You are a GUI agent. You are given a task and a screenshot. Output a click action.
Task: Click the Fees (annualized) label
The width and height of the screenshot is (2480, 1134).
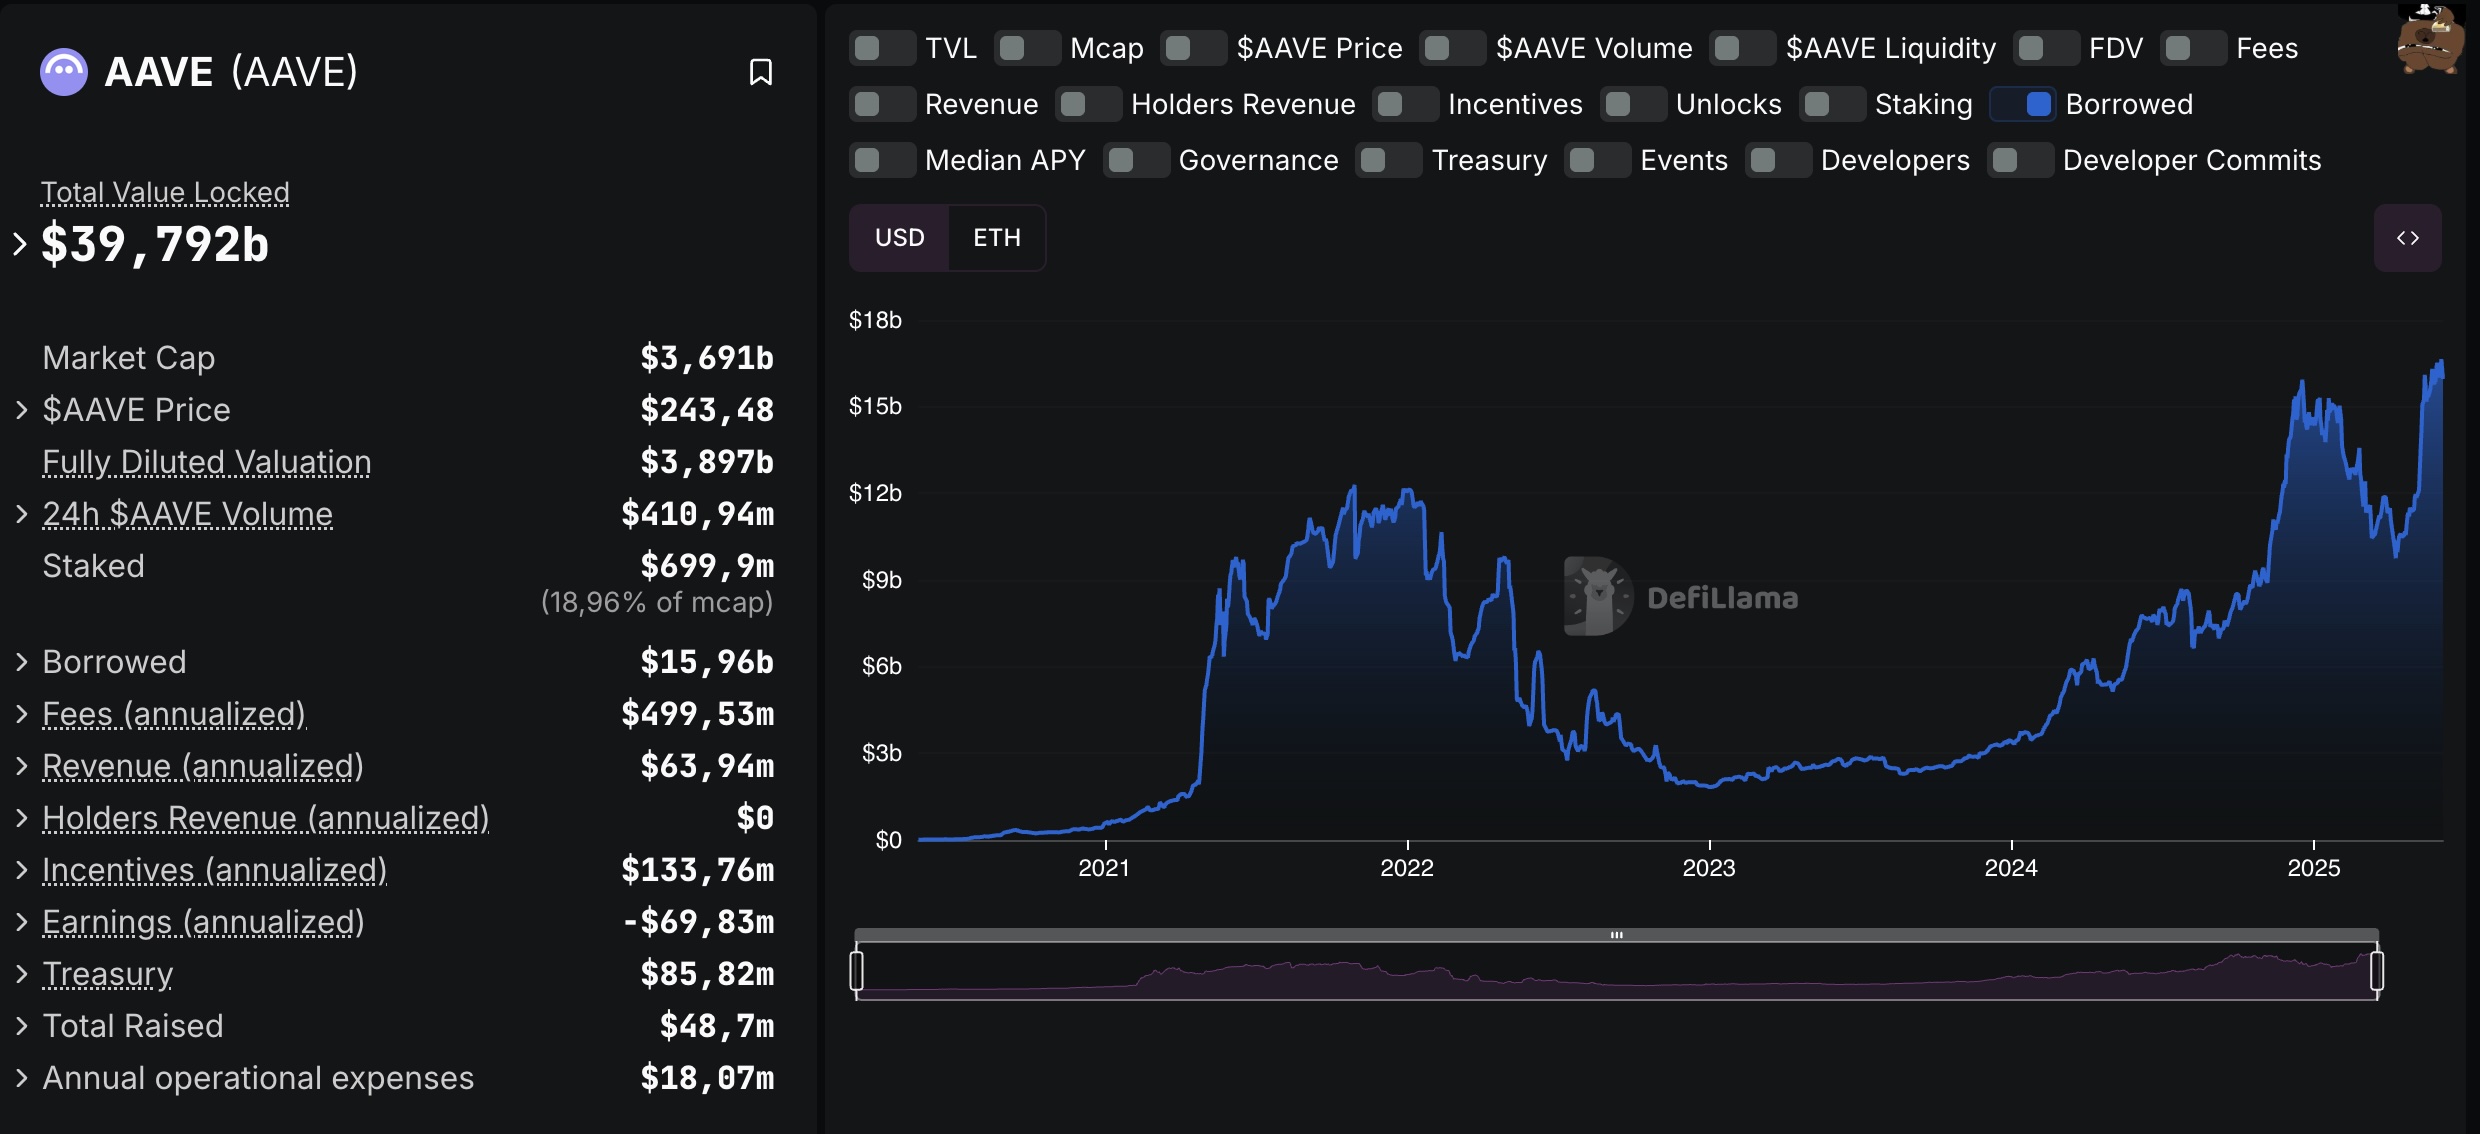pos(174,714)
